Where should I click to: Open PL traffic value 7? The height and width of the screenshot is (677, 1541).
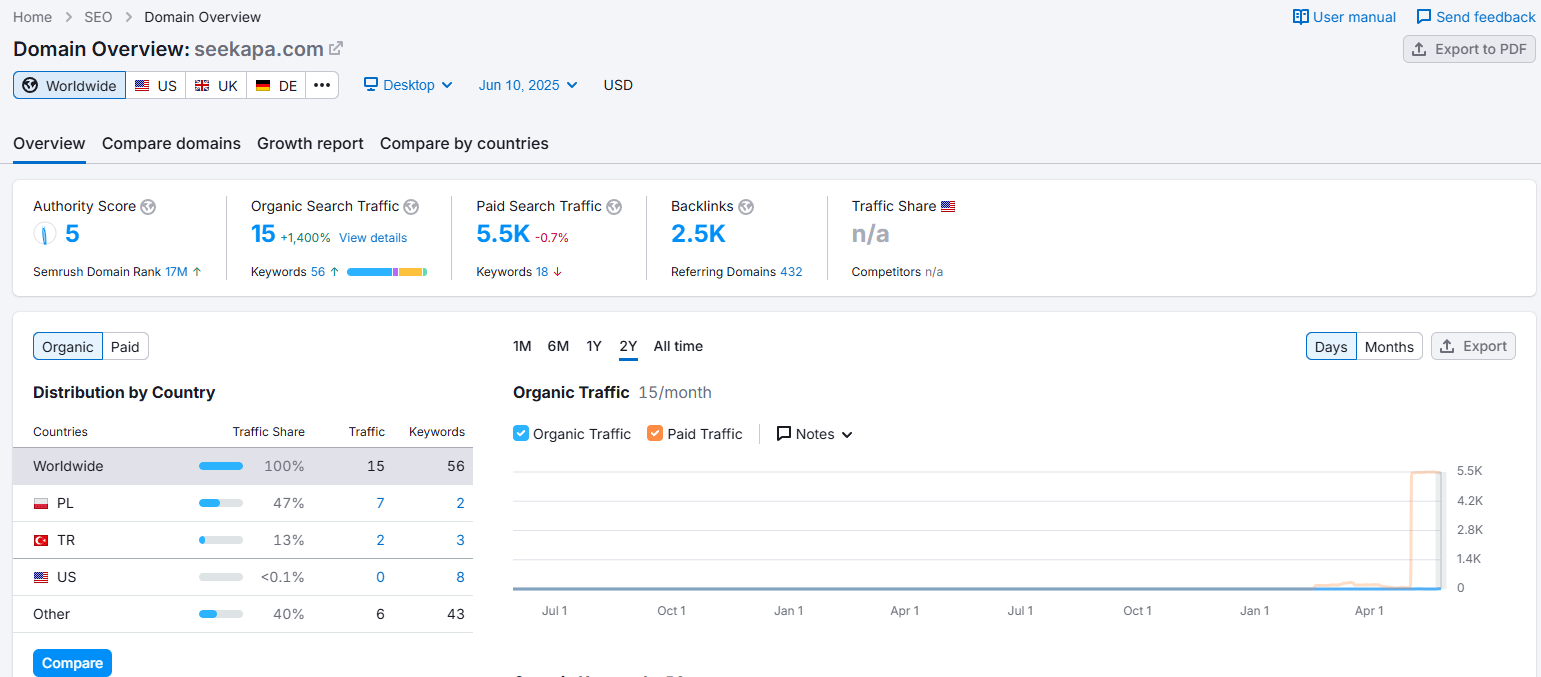(380, 503)
